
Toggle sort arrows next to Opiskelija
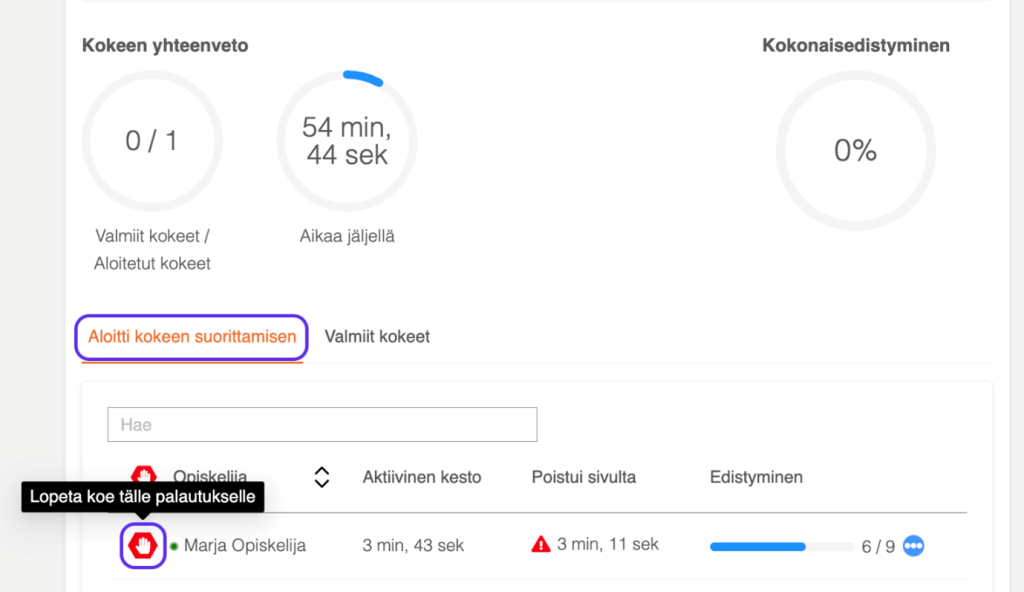pyautogui.click(x=321, y=477)
